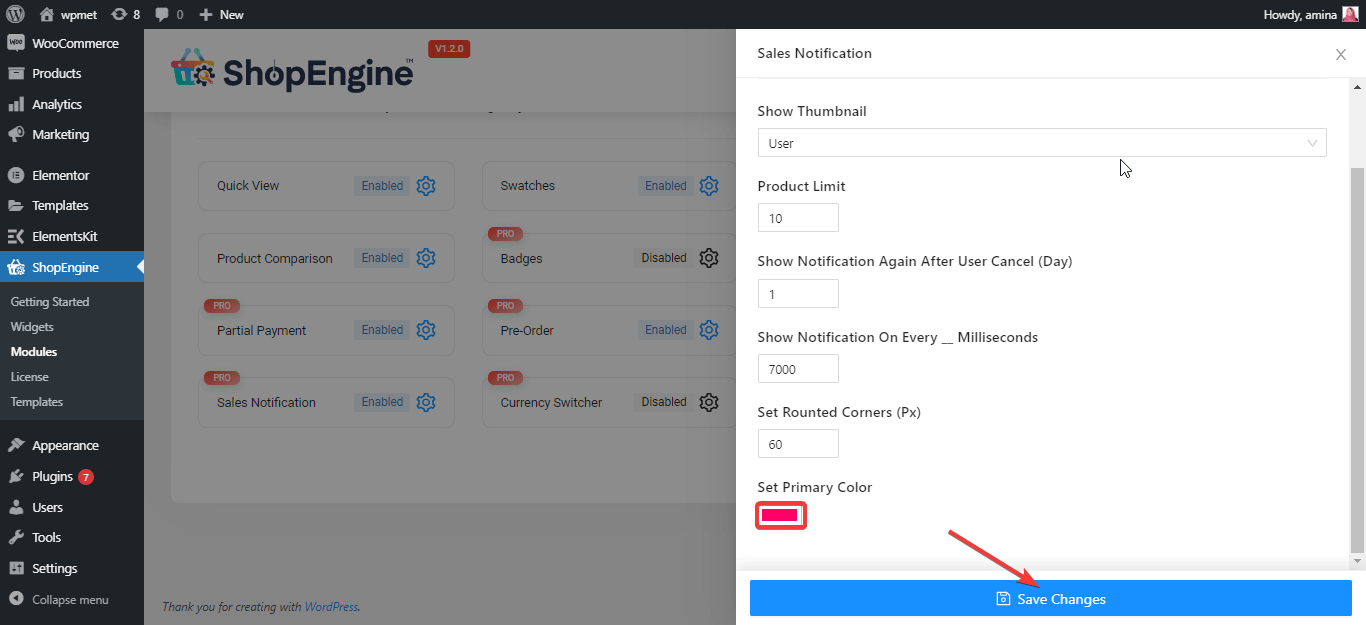Click Currency Switcher Disabled badge
1366x625 pixels.
664,402
